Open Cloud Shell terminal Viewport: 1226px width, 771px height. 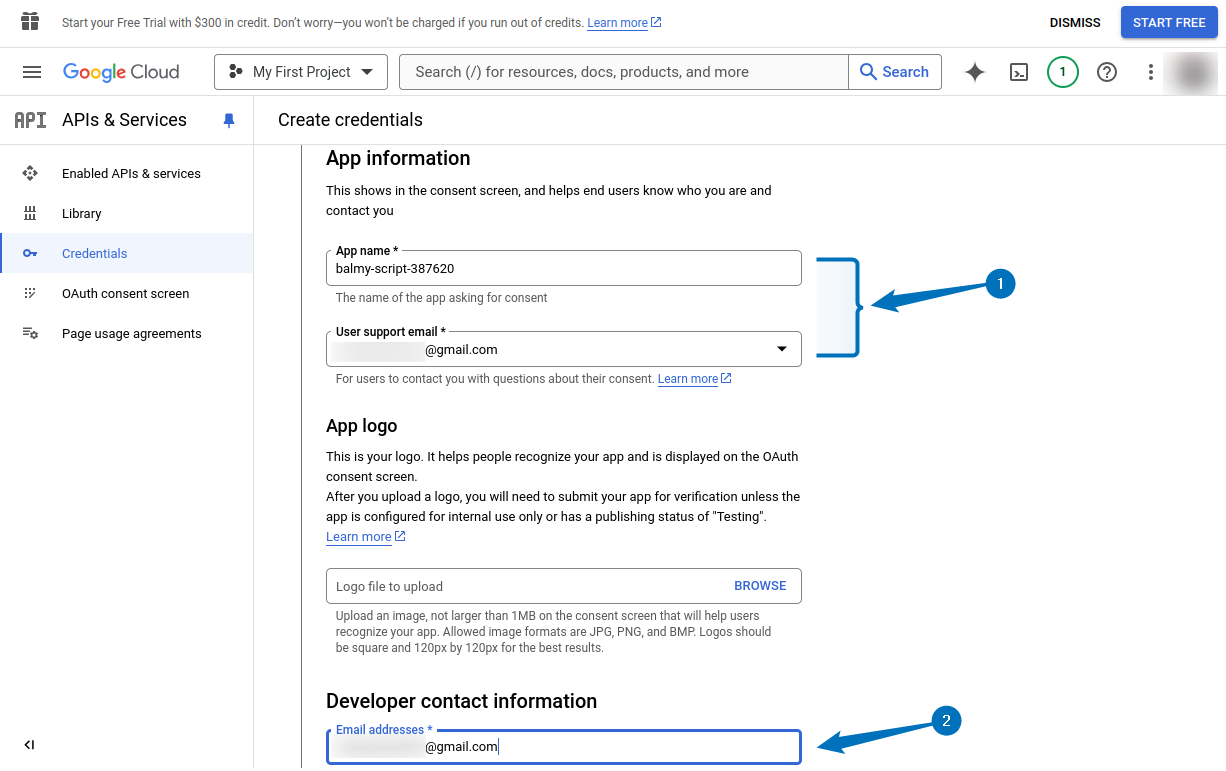[1019, 71]
